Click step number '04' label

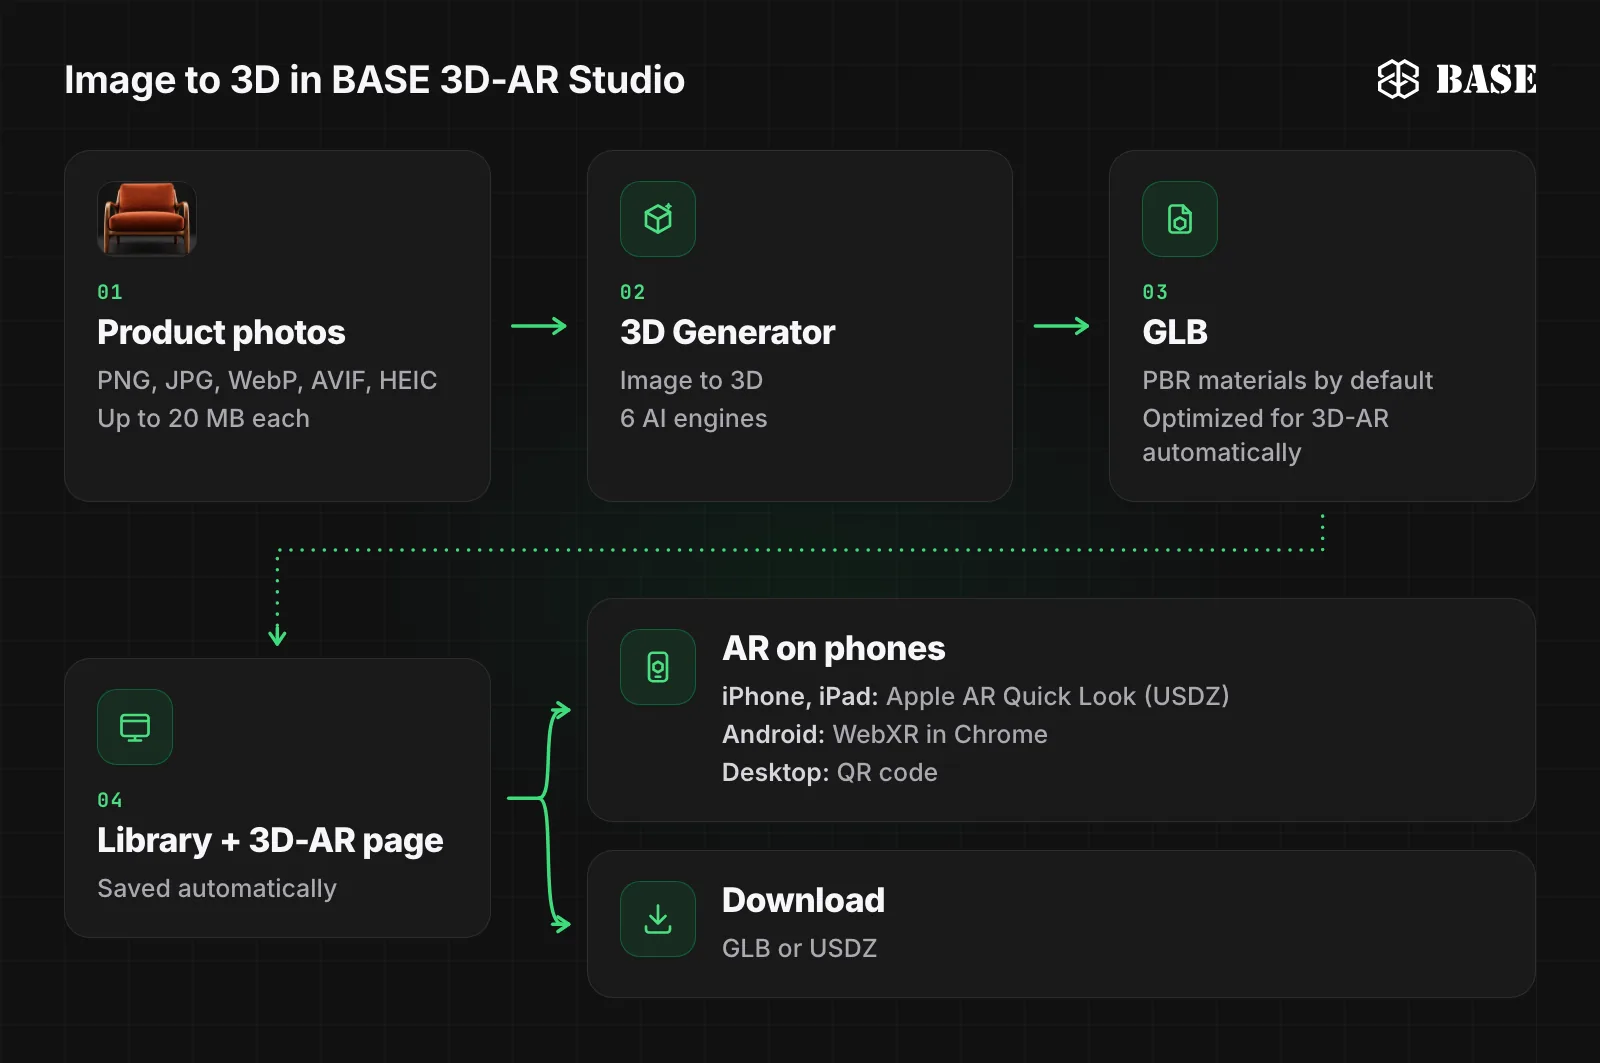point(110,800)
